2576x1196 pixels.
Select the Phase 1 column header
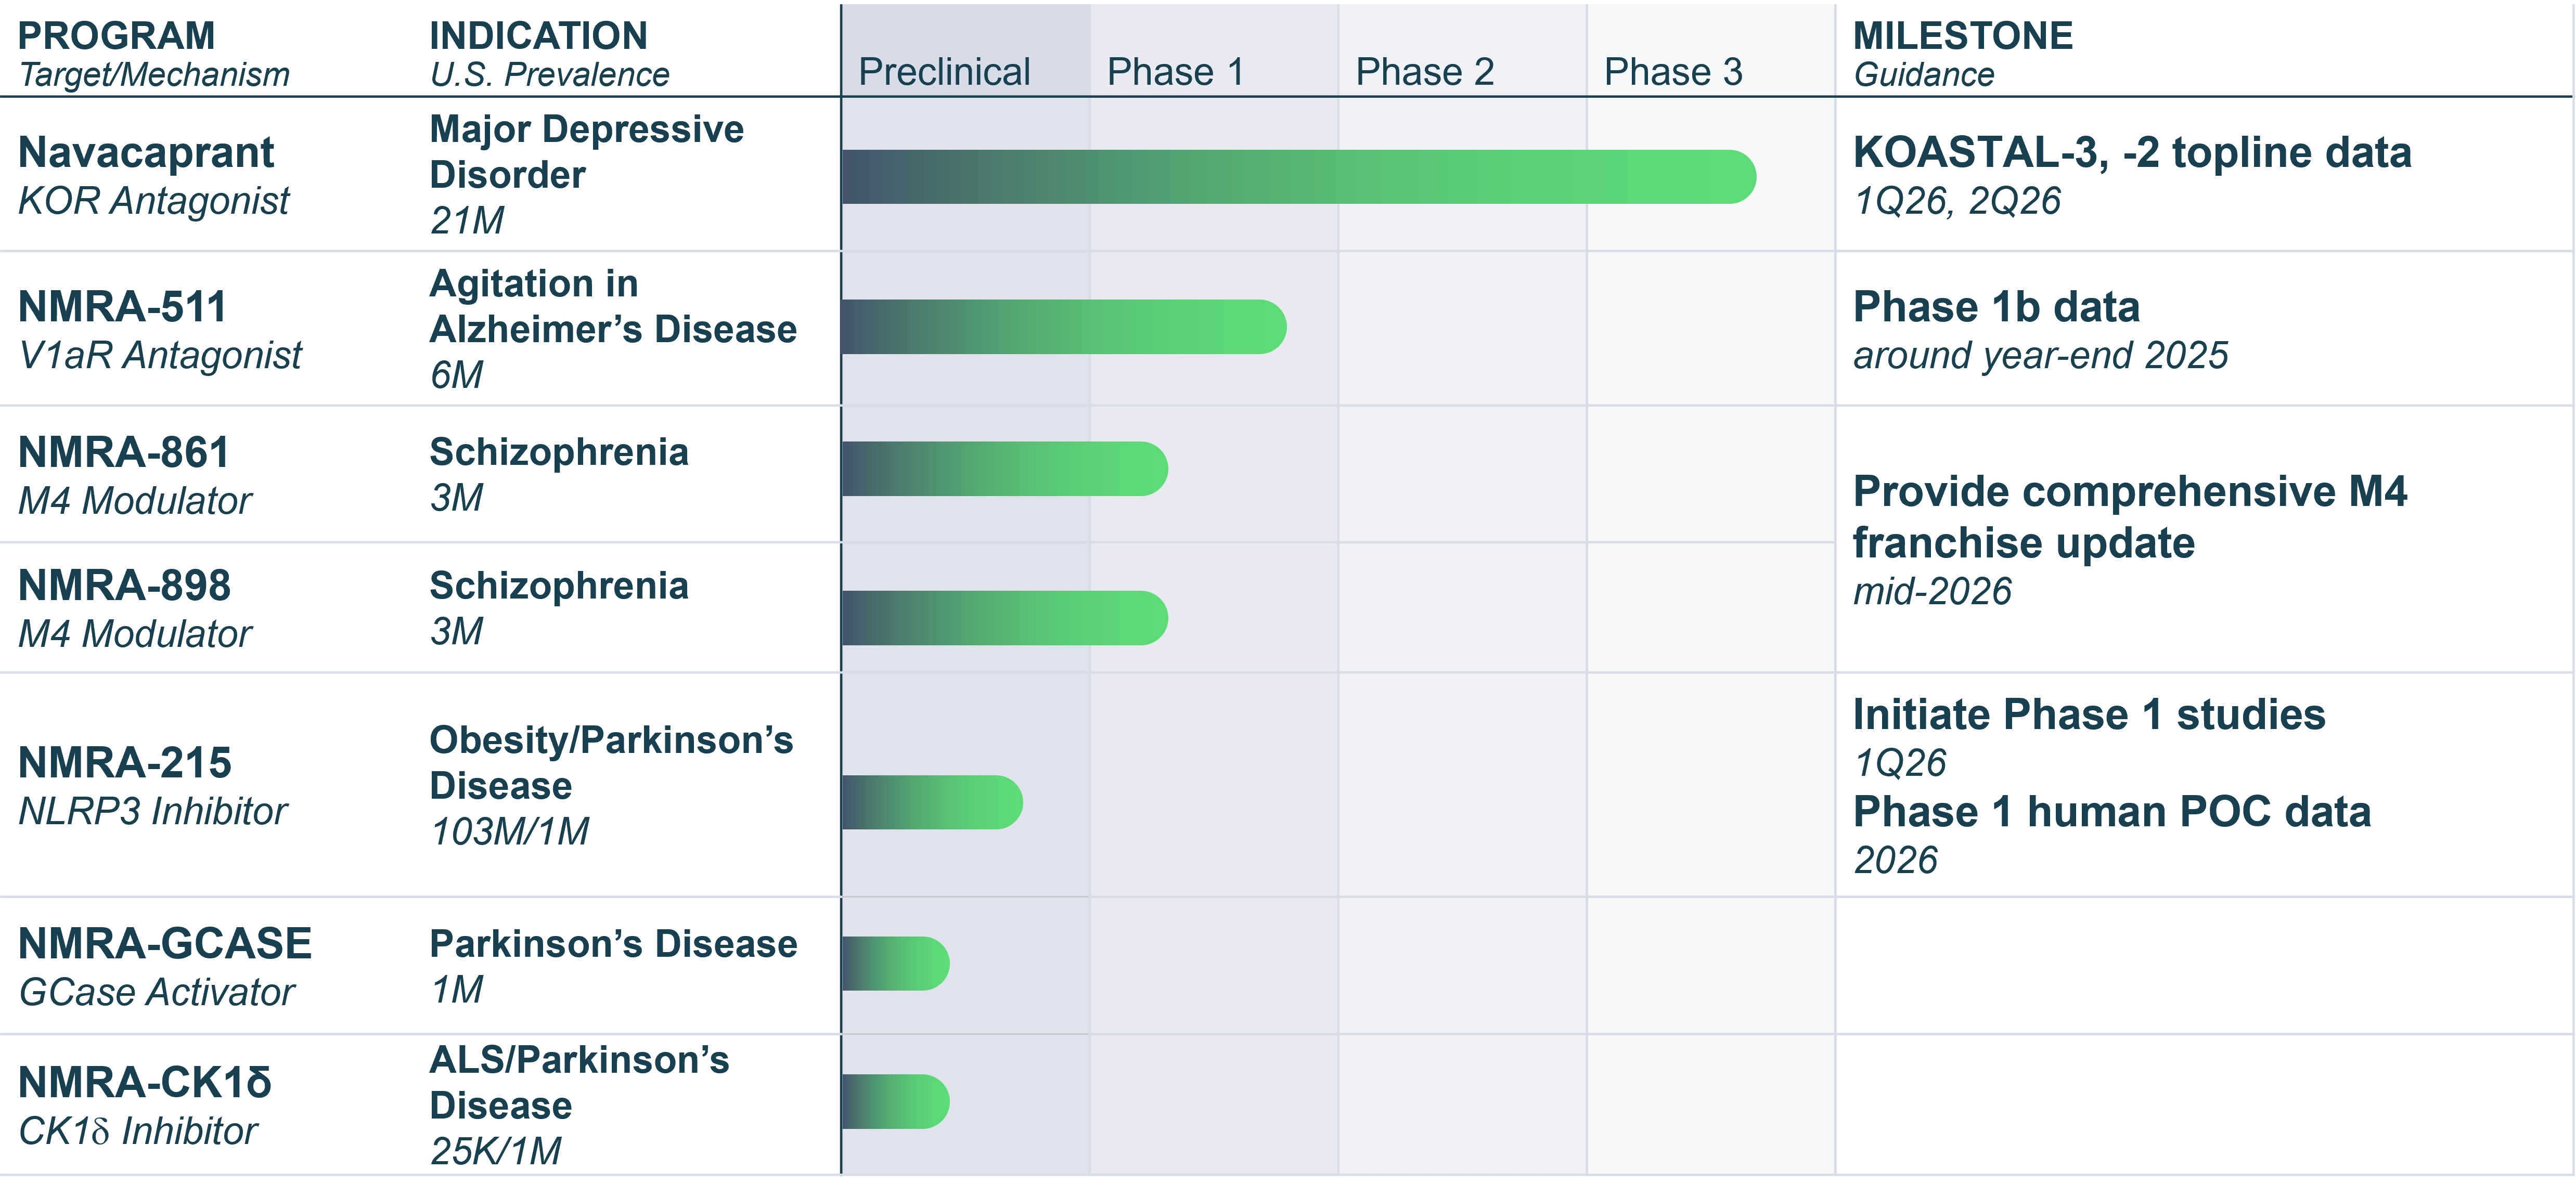[x=1176, y=72]
